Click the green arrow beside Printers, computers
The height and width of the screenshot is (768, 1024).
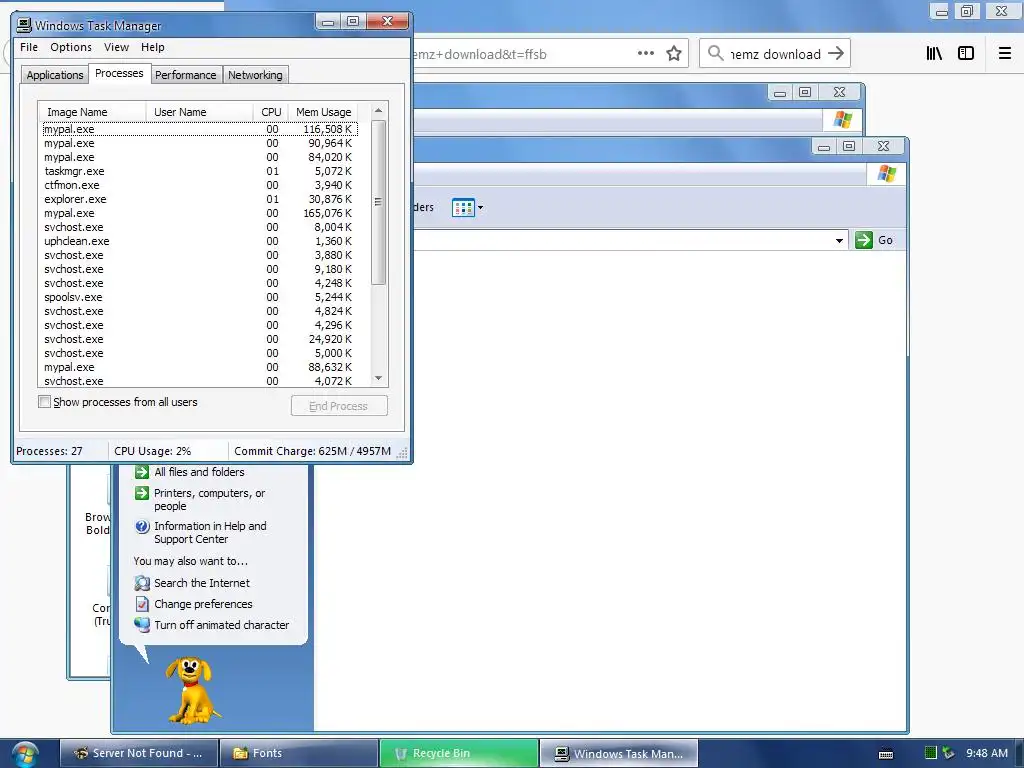pyautogui.click(x=142, y=493)
